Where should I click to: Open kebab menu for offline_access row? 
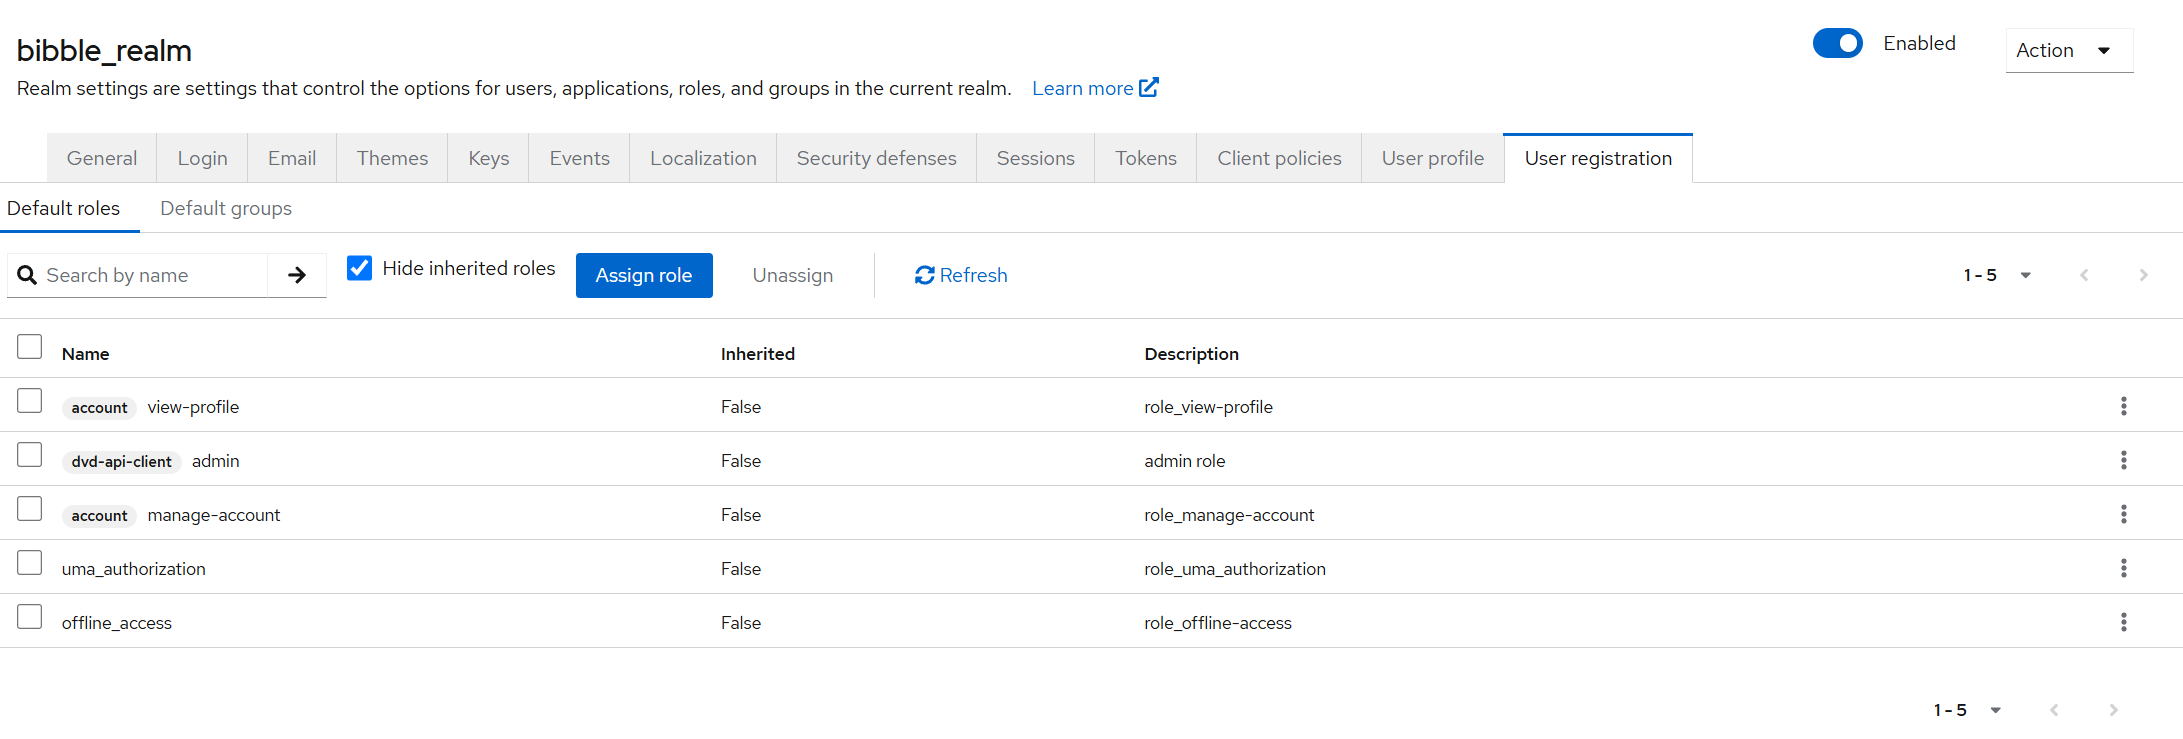pyautogui.click(x=2123, y=622)
